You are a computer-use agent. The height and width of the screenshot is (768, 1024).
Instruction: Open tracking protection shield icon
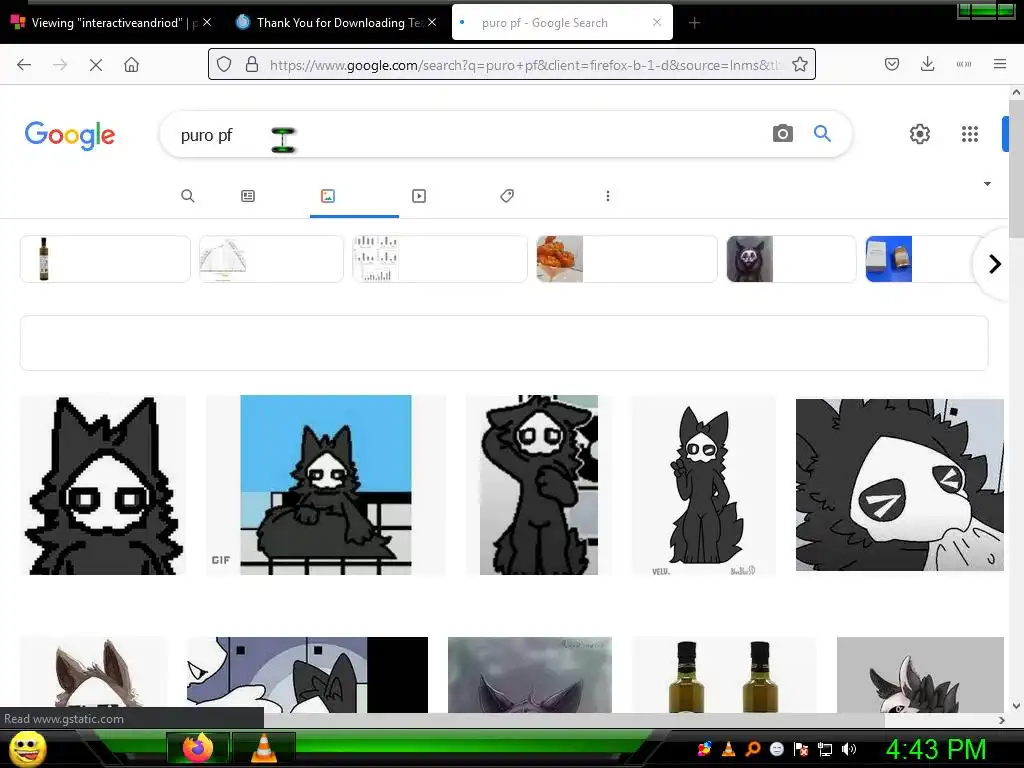(x=224, y=65)
